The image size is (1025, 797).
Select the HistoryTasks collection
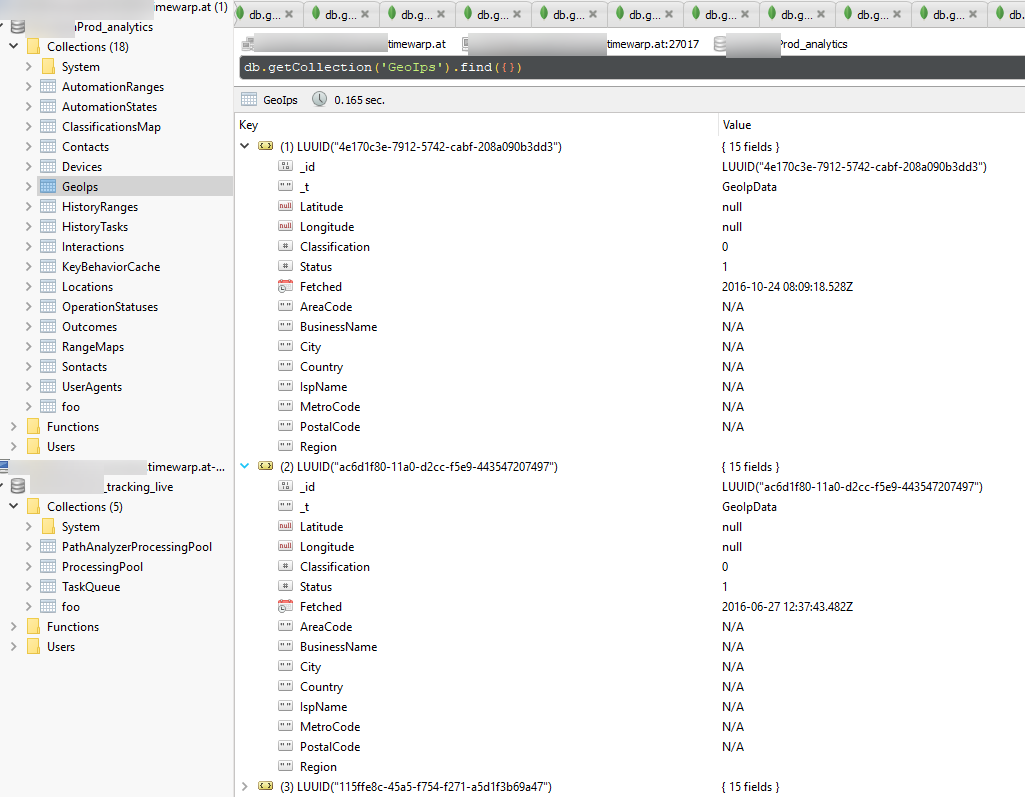(95, 226)
